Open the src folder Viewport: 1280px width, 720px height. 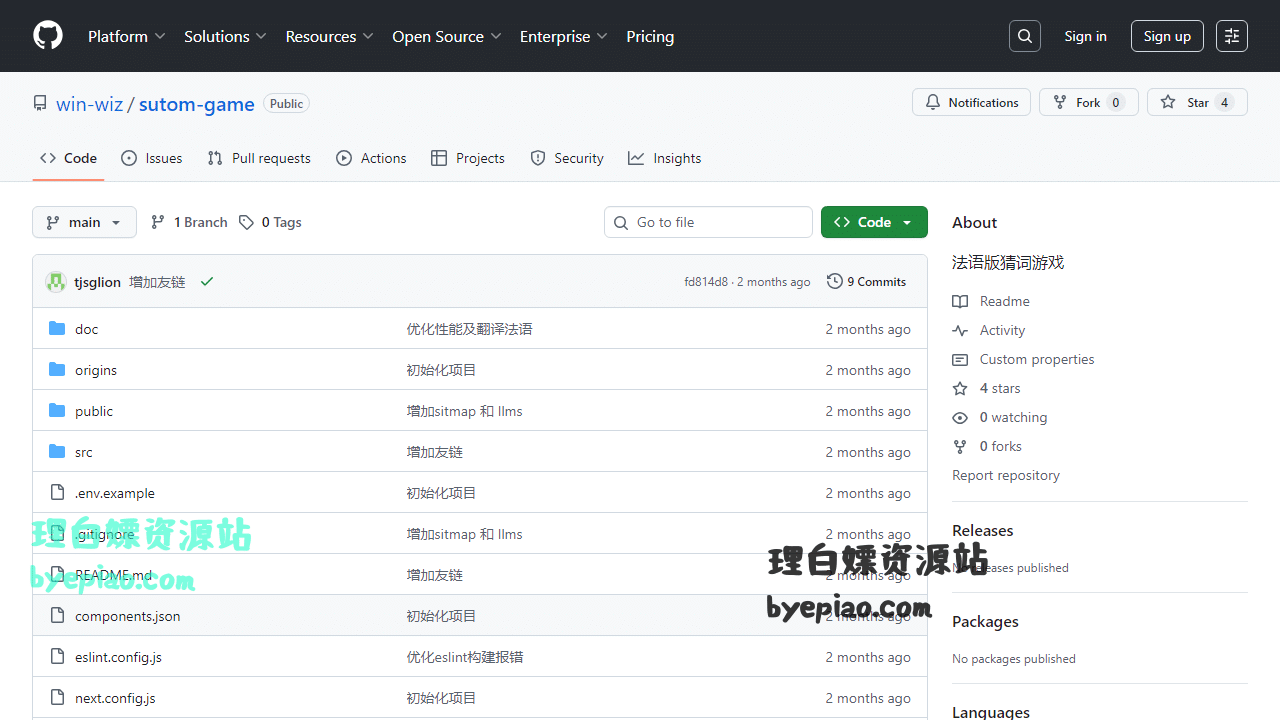click(83, 452)
